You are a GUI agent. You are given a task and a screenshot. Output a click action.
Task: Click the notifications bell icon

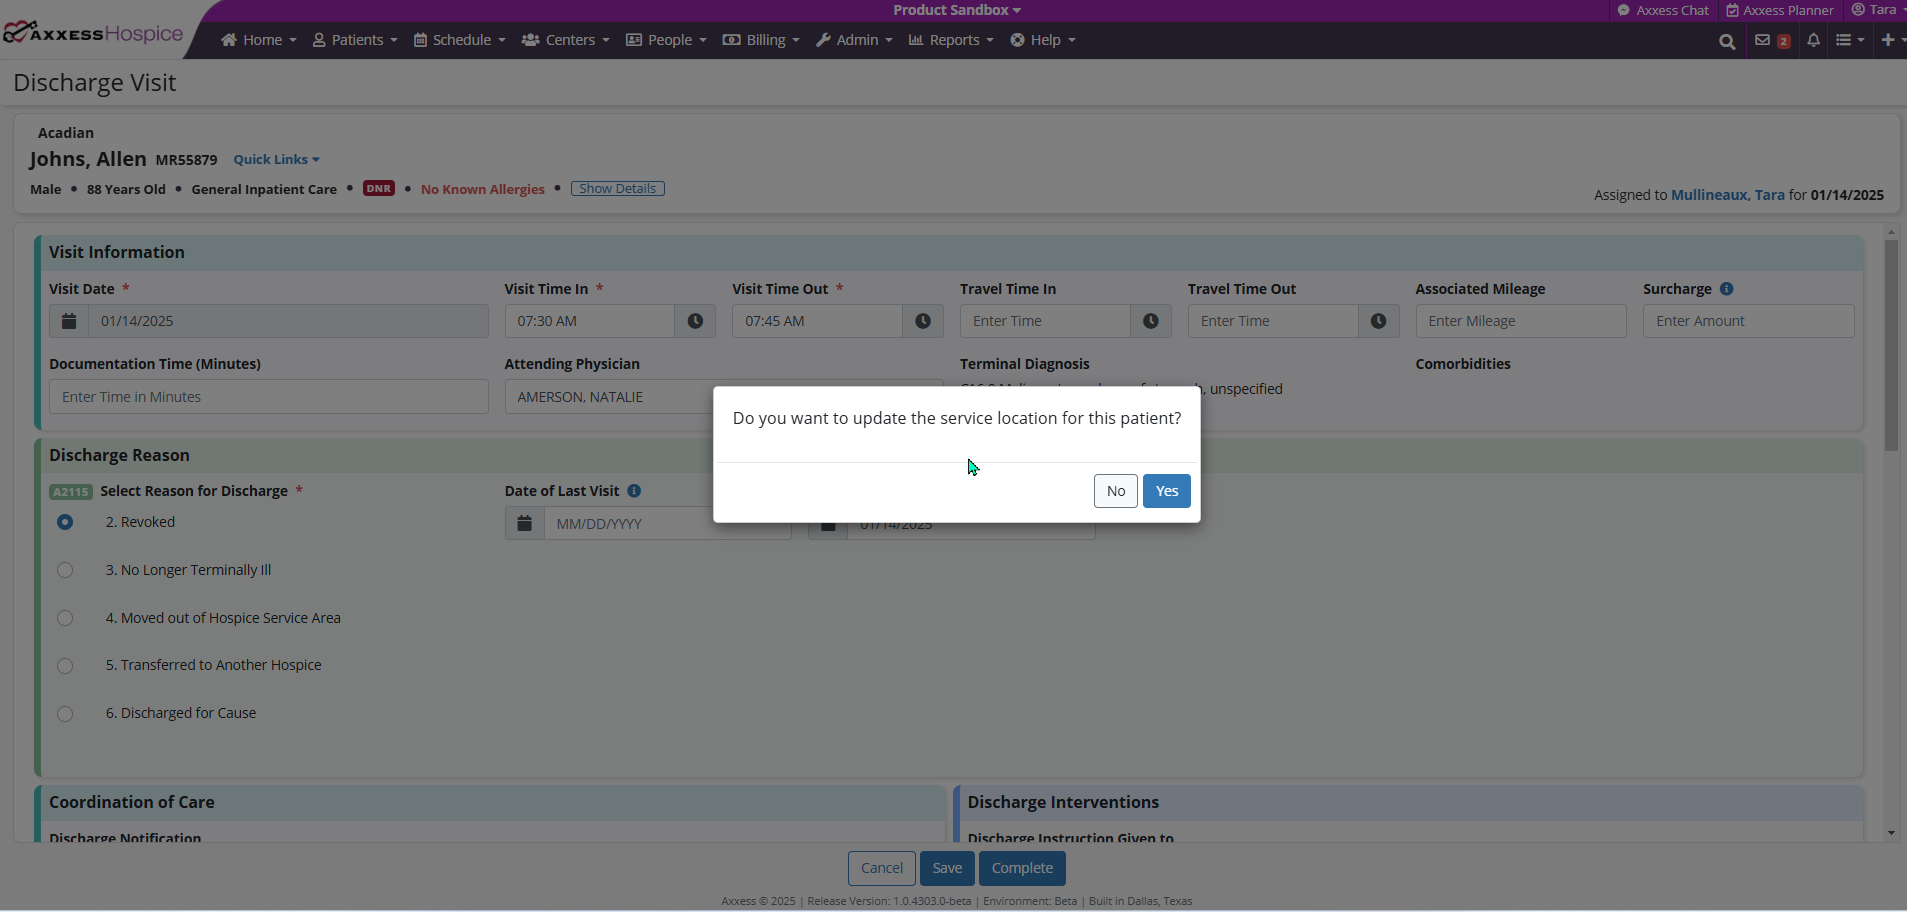pyautogui.click(x=1813, y=40)
